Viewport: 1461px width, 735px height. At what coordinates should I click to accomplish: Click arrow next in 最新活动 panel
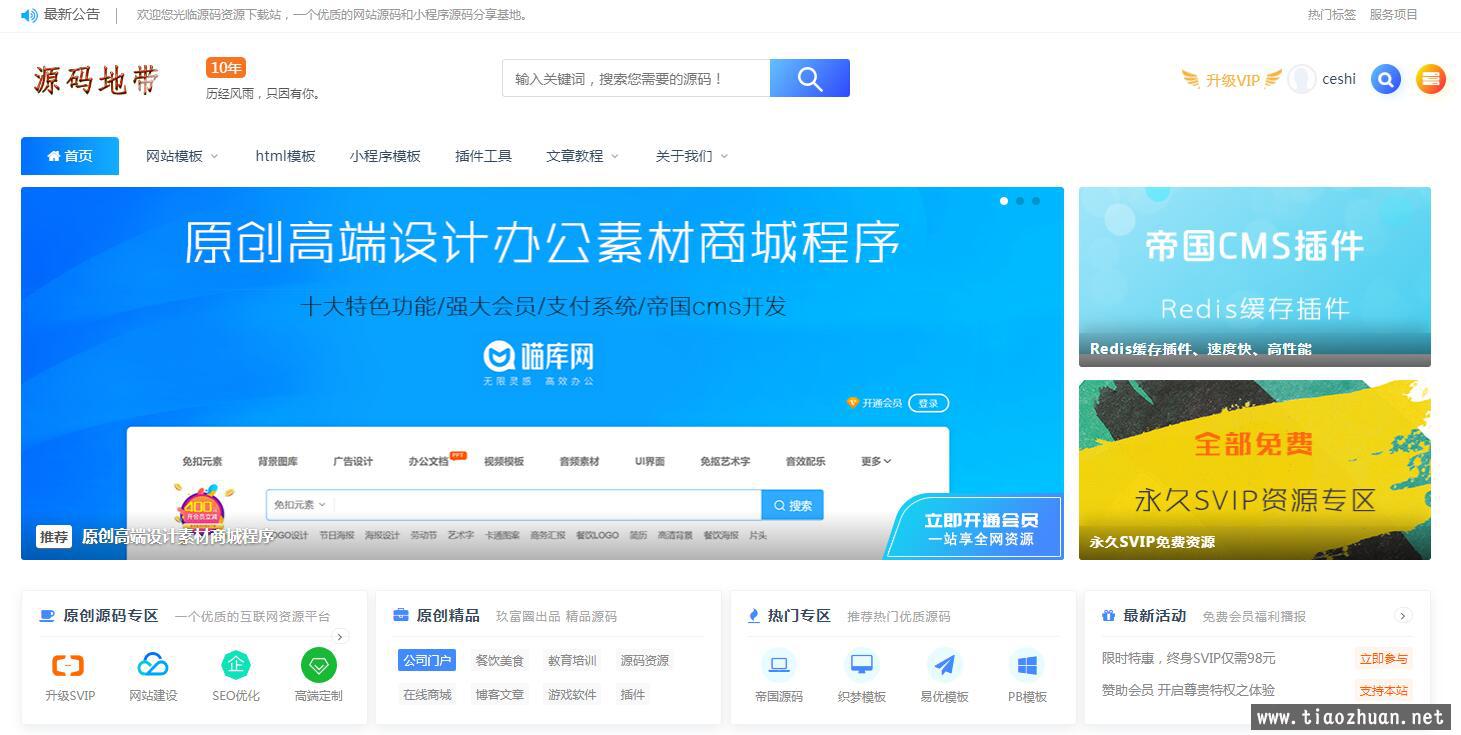(1403, 616)
